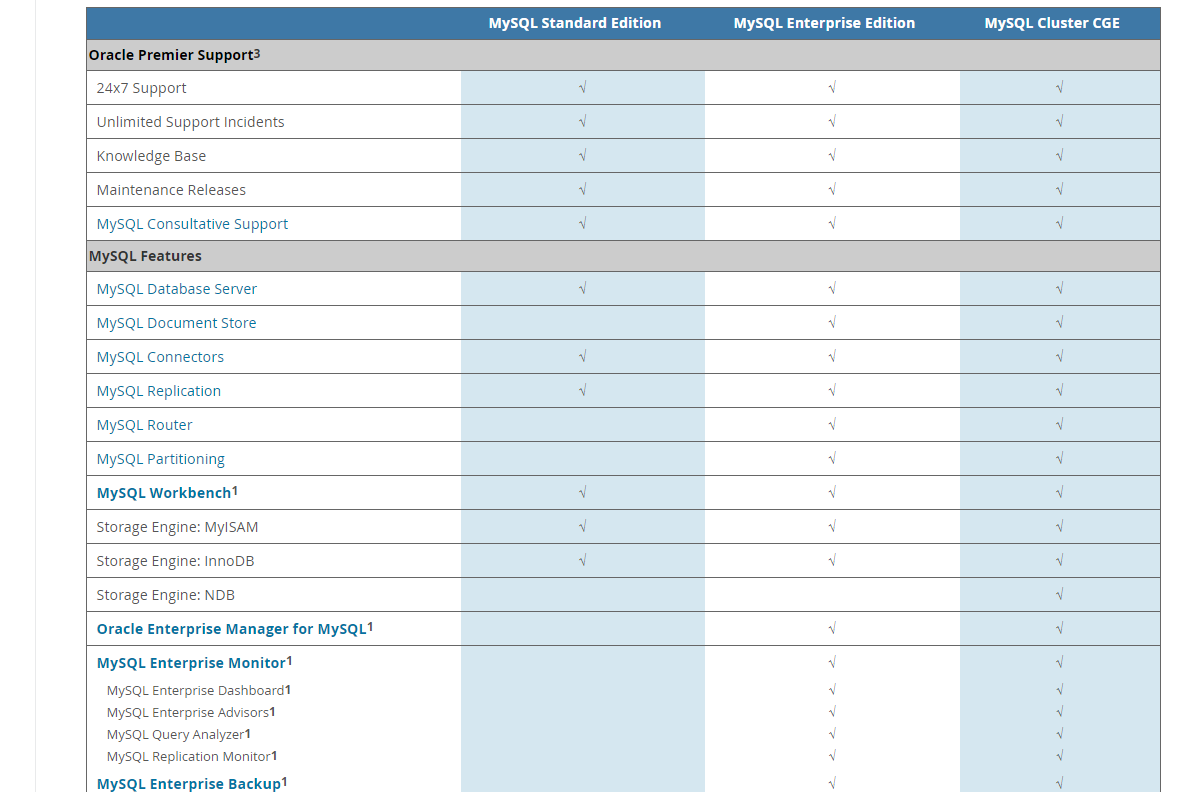This screenshot has height=792, width=1203.
Task: Open the MySQL Router link
Action: (x=145, y=425)
